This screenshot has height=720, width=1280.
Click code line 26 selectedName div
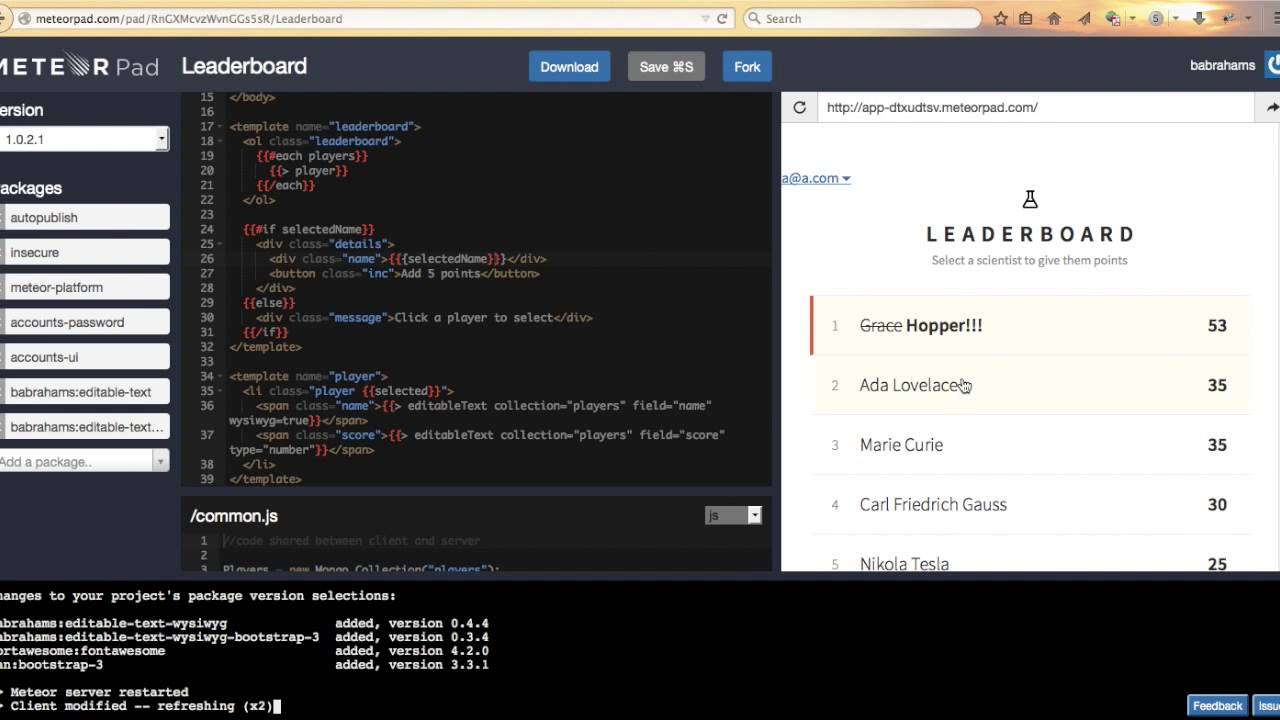[x=408, y=258]
